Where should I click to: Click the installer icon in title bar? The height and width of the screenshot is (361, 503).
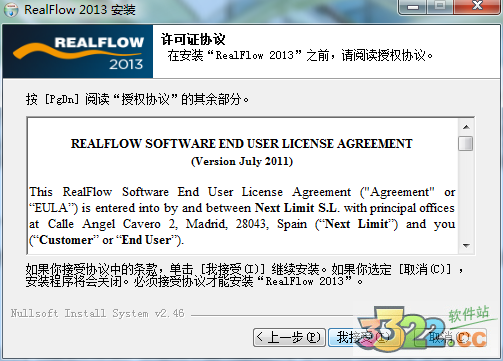click(11, 10)
